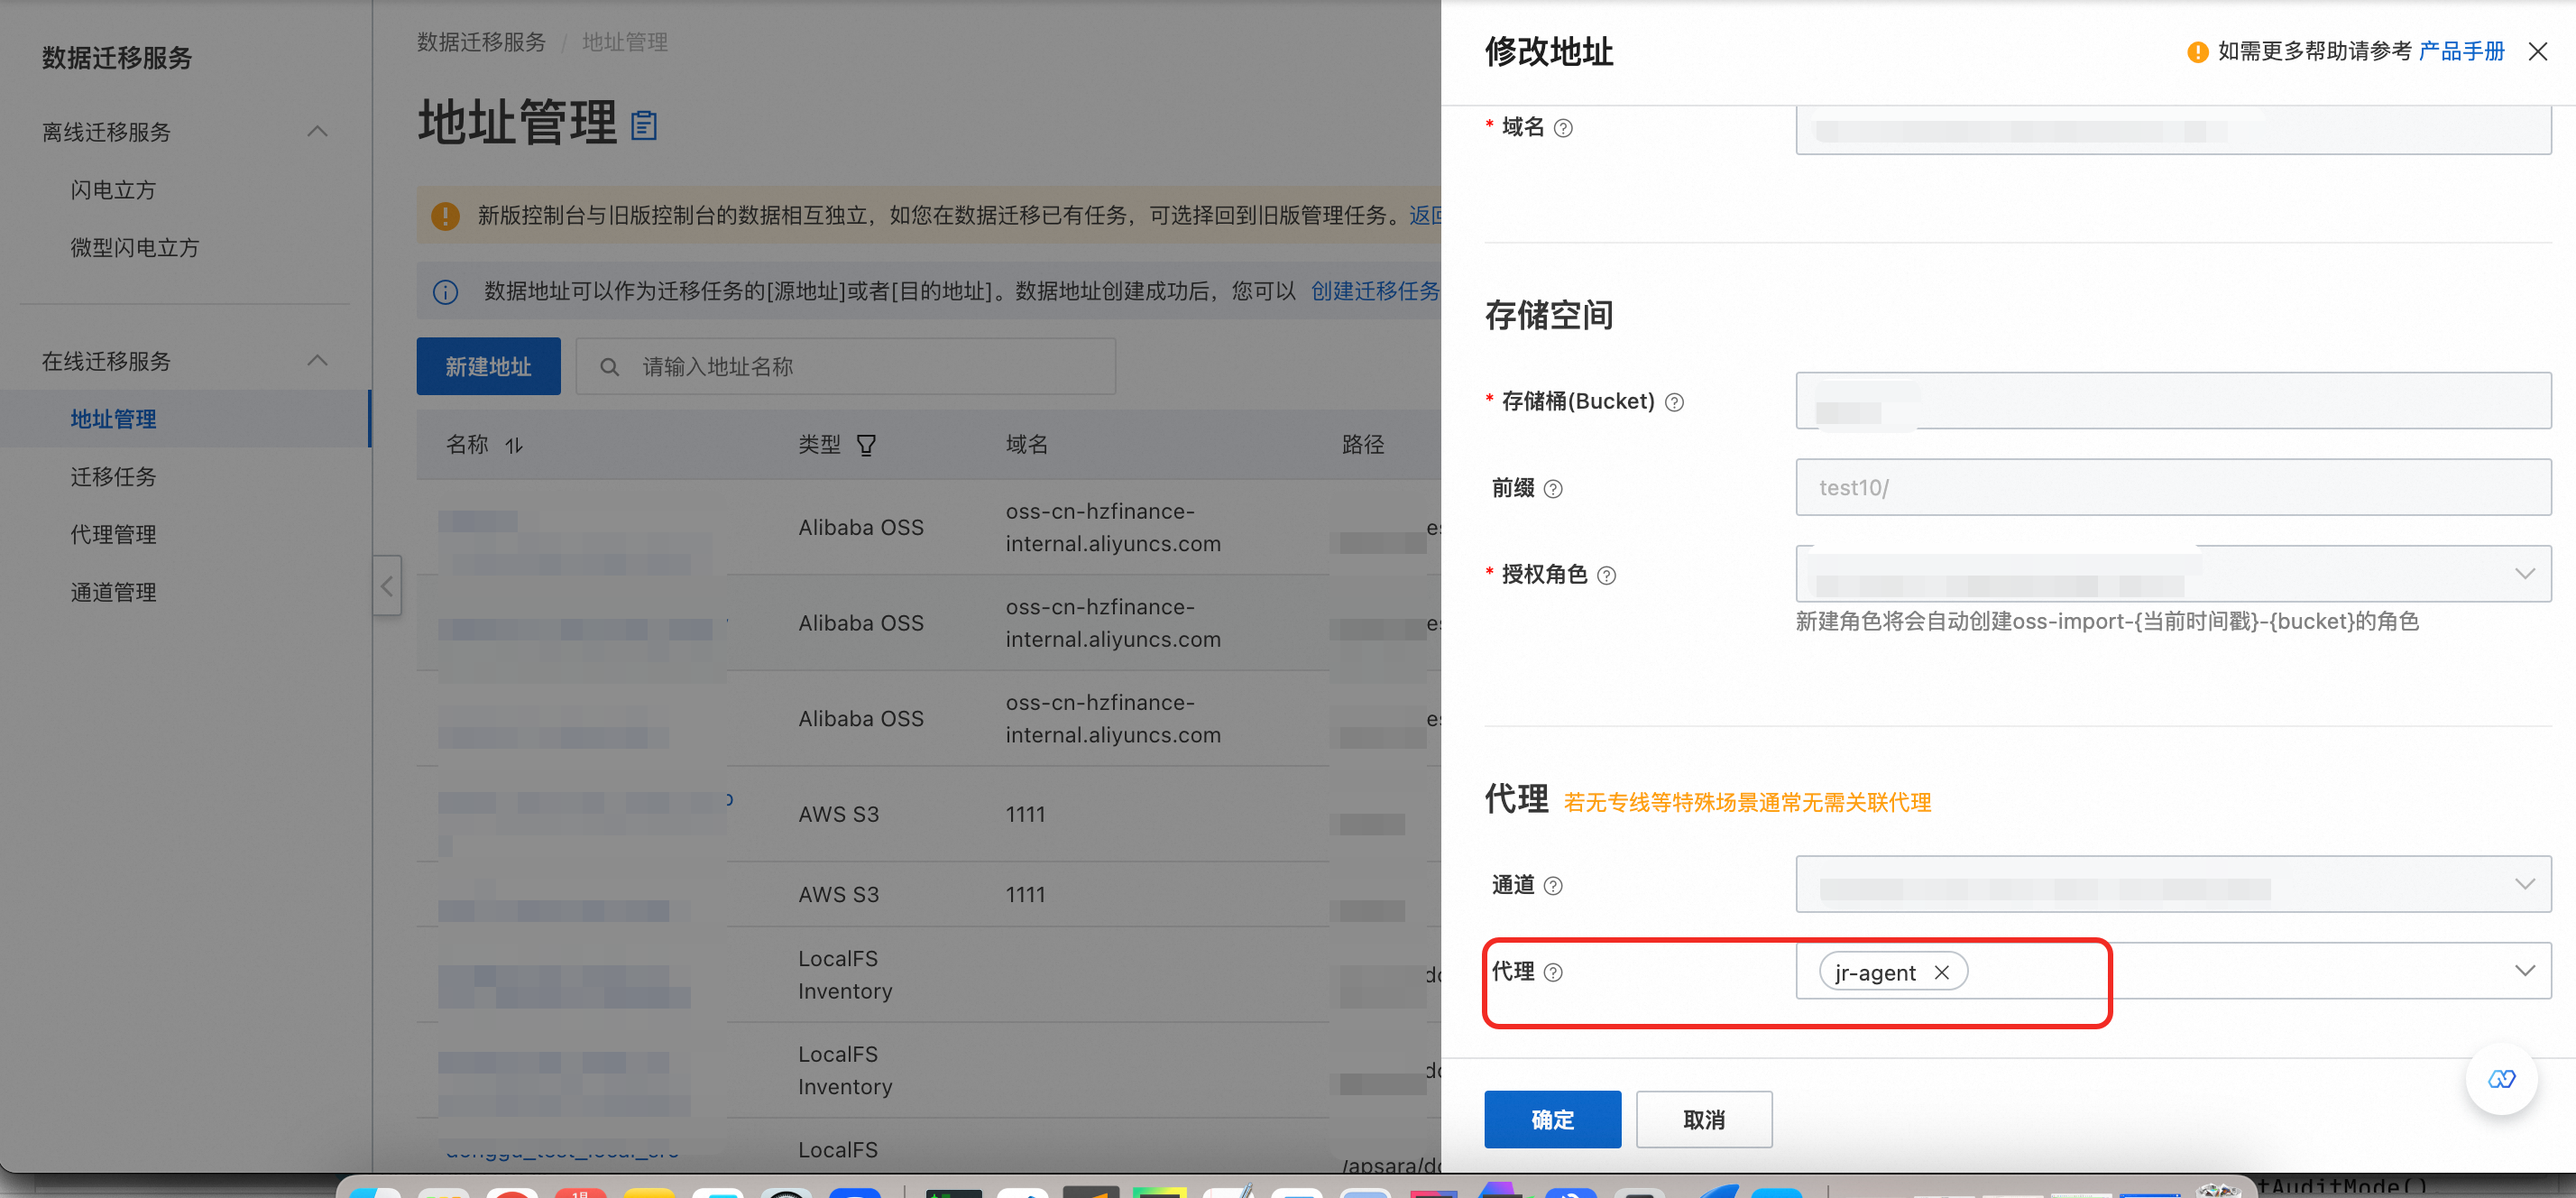Click the 确定 button
Screen dimensions: 2576x1198
coord(1552,1119)
